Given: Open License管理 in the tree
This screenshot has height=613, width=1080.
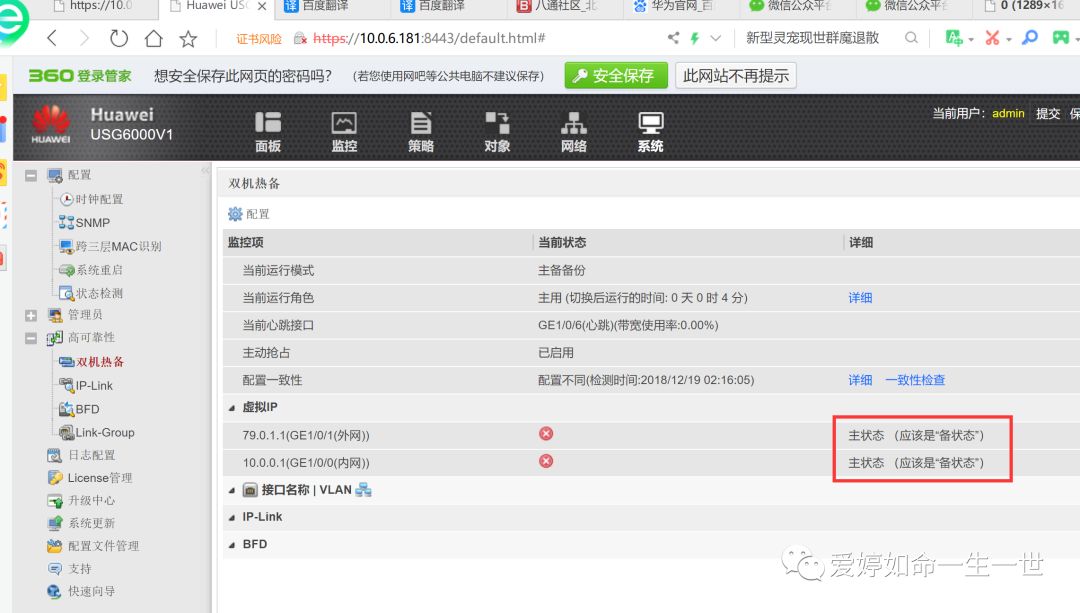Looking at the screenshot, I should pos(99,477).
